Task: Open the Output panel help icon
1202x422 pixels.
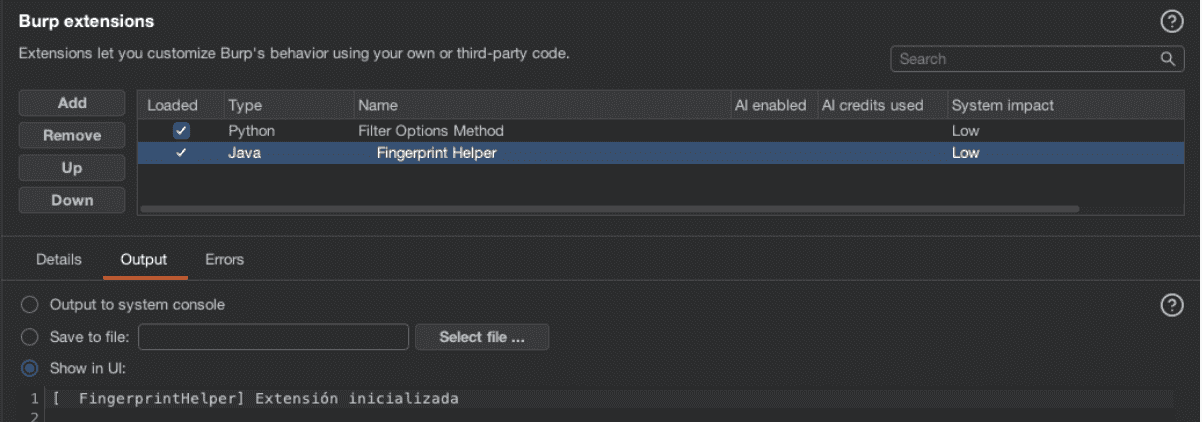Action: 1171,306
